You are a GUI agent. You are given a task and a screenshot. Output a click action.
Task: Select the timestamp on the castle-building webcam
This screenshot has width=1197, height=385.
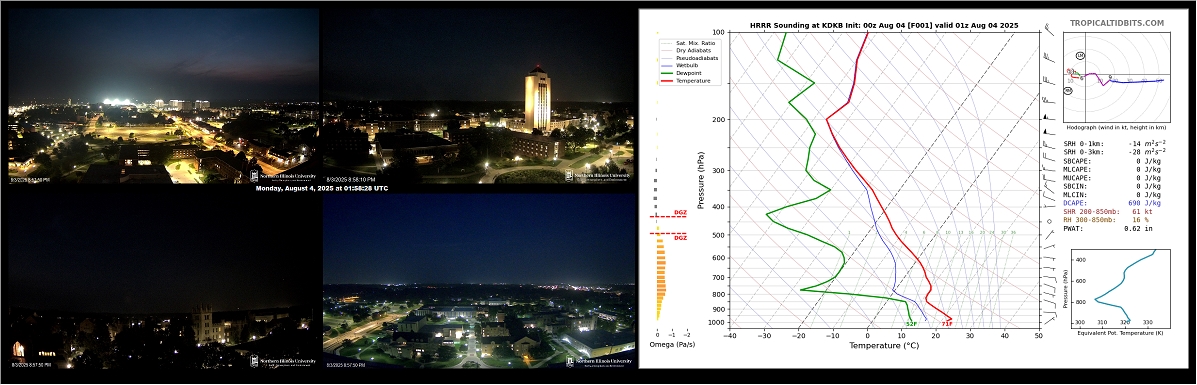tap(31, 365)
